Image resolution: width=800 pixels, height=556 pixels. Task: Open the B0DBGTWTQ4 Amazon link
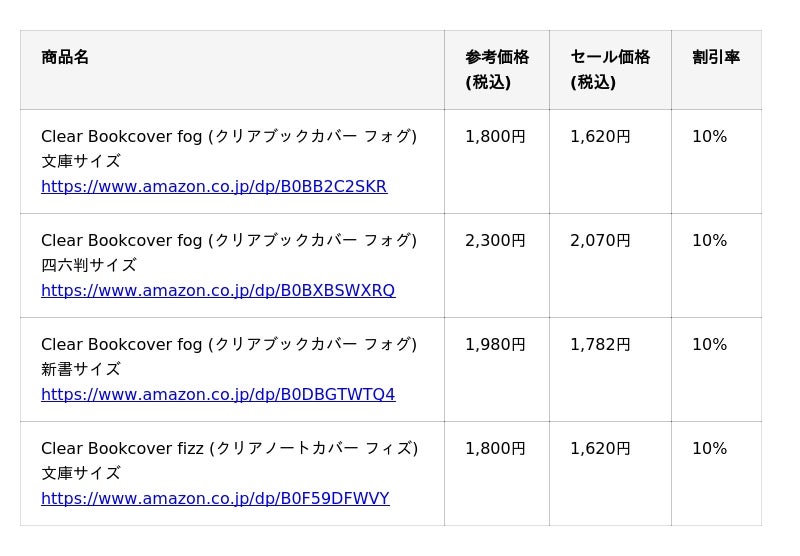(x=217, y=395)
